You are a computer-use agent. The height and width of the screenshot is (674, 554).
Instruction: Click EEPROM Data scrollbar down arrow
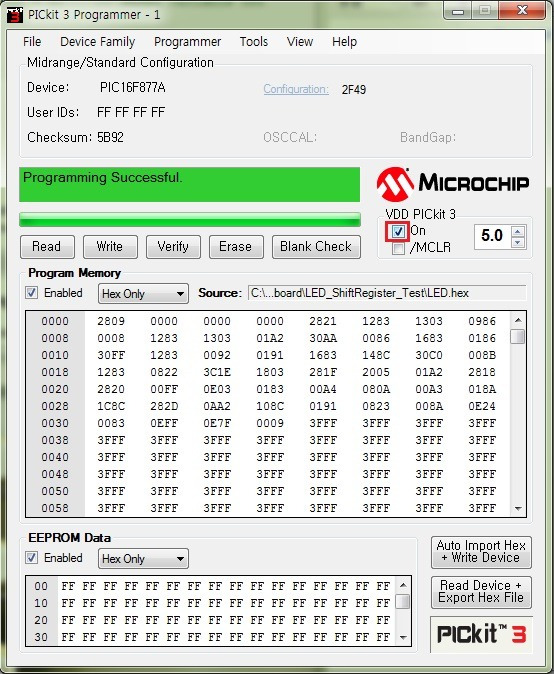pos(403,637)
